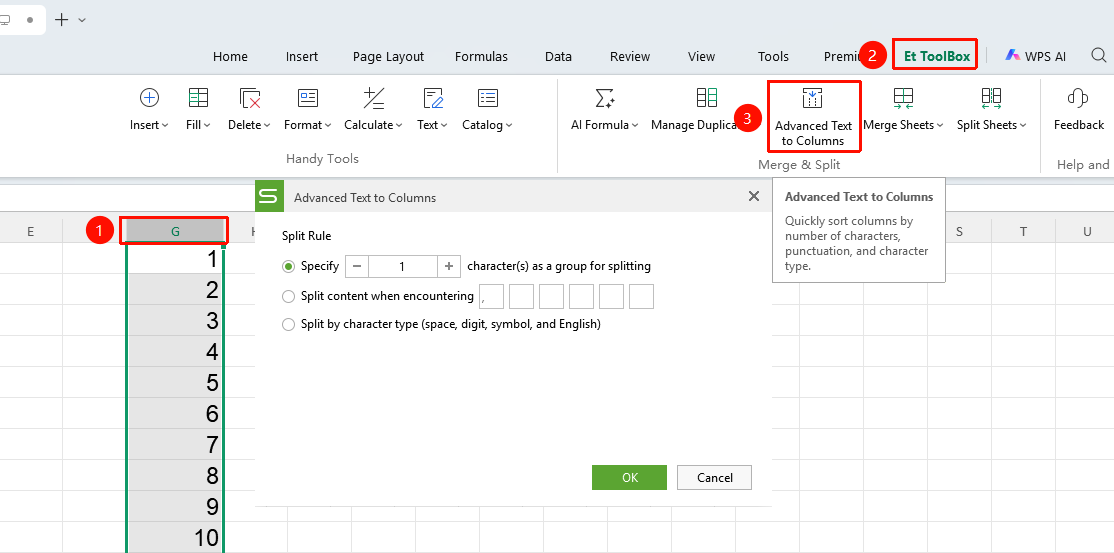Viewport: 1114px width, 553px height.
Task: Confirm the split with OK
Action: (x=629, y=478)
